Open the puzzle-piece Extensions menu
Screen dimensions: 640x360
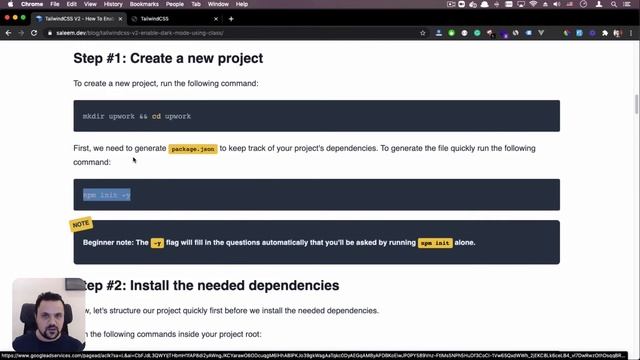(605, 33)
